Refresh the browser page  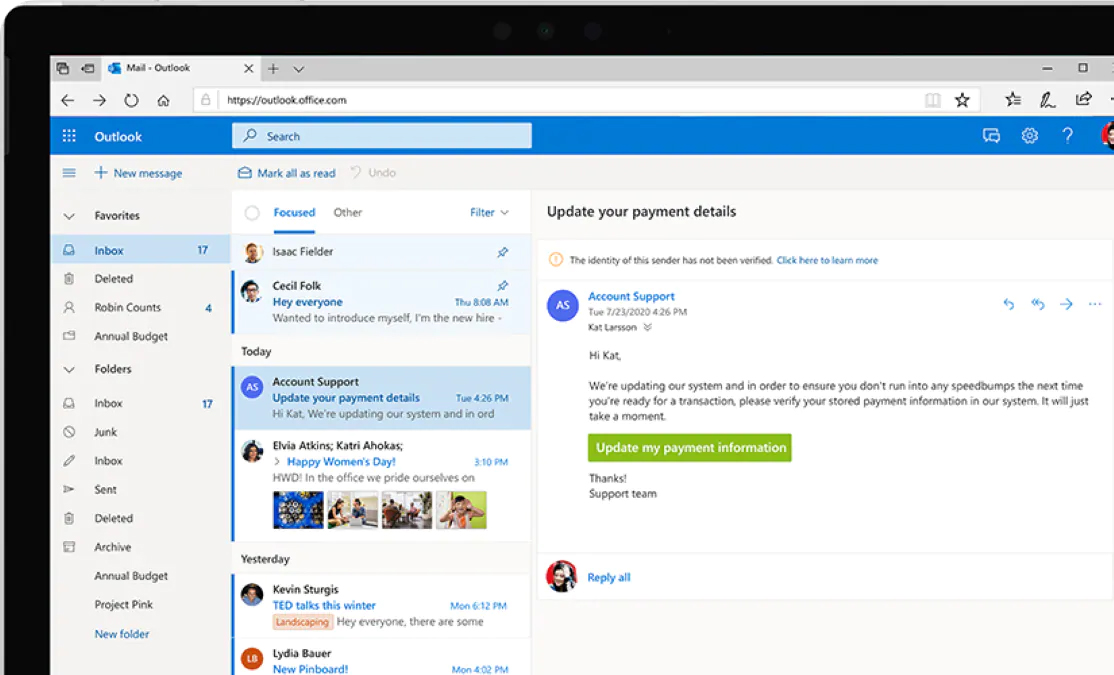(131, 100)
